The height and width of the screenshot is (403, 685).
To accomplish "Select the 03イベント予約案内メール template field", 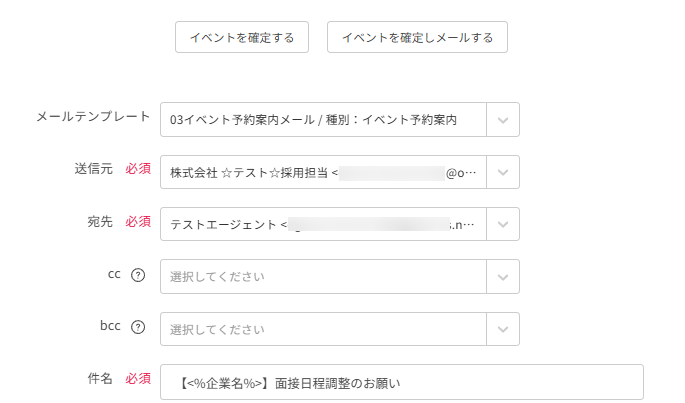I will 322,119.
